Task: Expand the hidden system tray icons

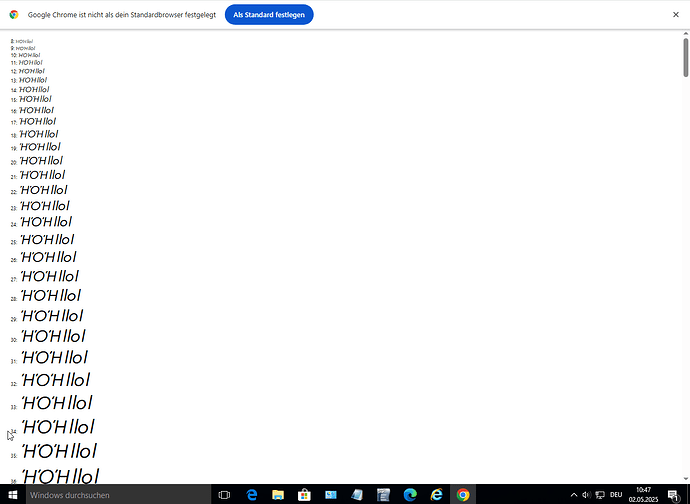Action: [574, 495]
